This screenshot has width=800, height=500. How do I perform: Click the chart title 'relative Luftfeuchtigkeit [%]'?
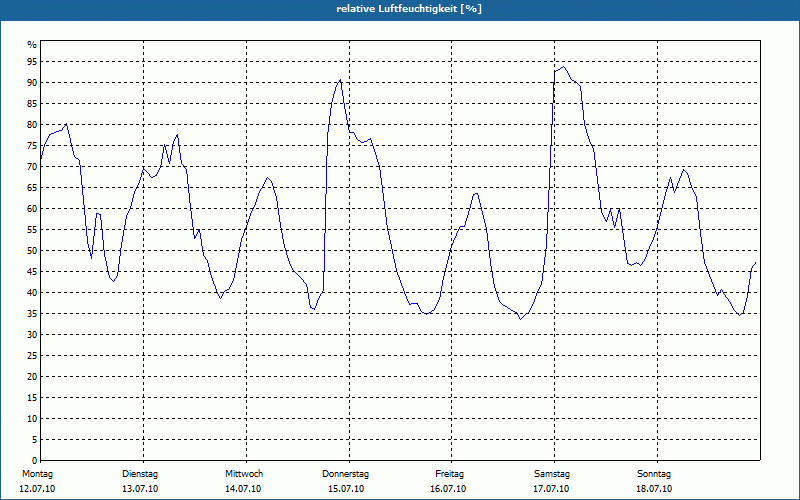click(x=409, y=9)
